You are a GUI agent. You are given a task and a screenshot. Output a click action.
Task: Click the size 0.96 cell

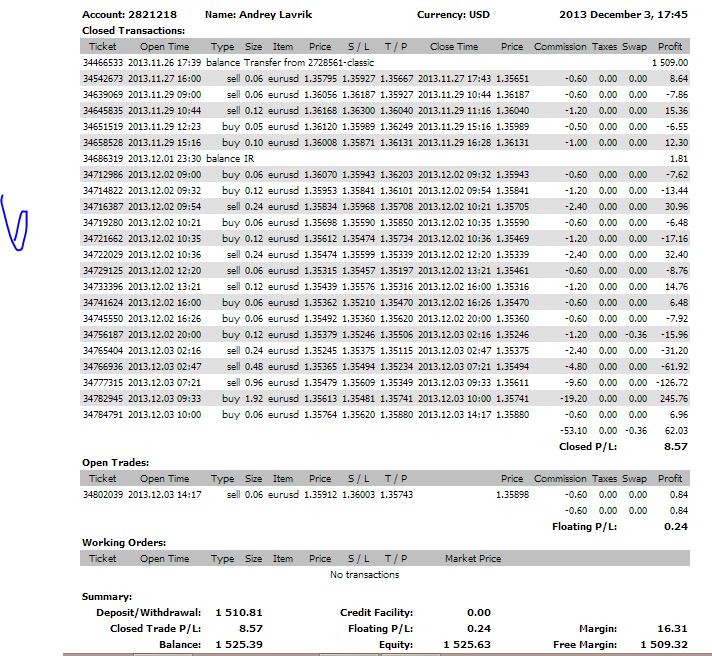click(x=254, y=383)
